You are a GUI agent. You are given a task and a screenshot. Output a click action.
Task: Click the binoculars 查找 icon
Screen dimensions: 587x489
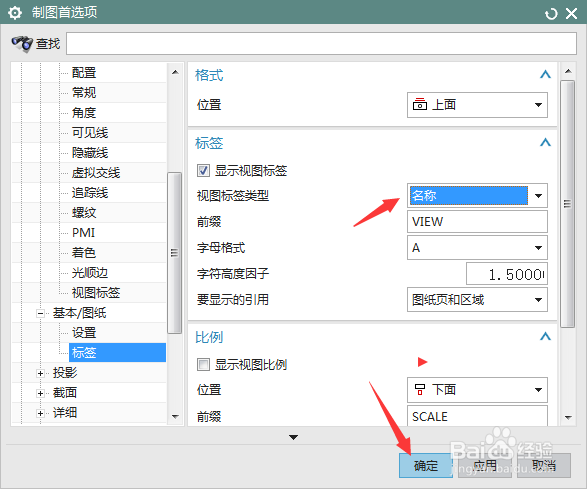[x=22, y=44]
